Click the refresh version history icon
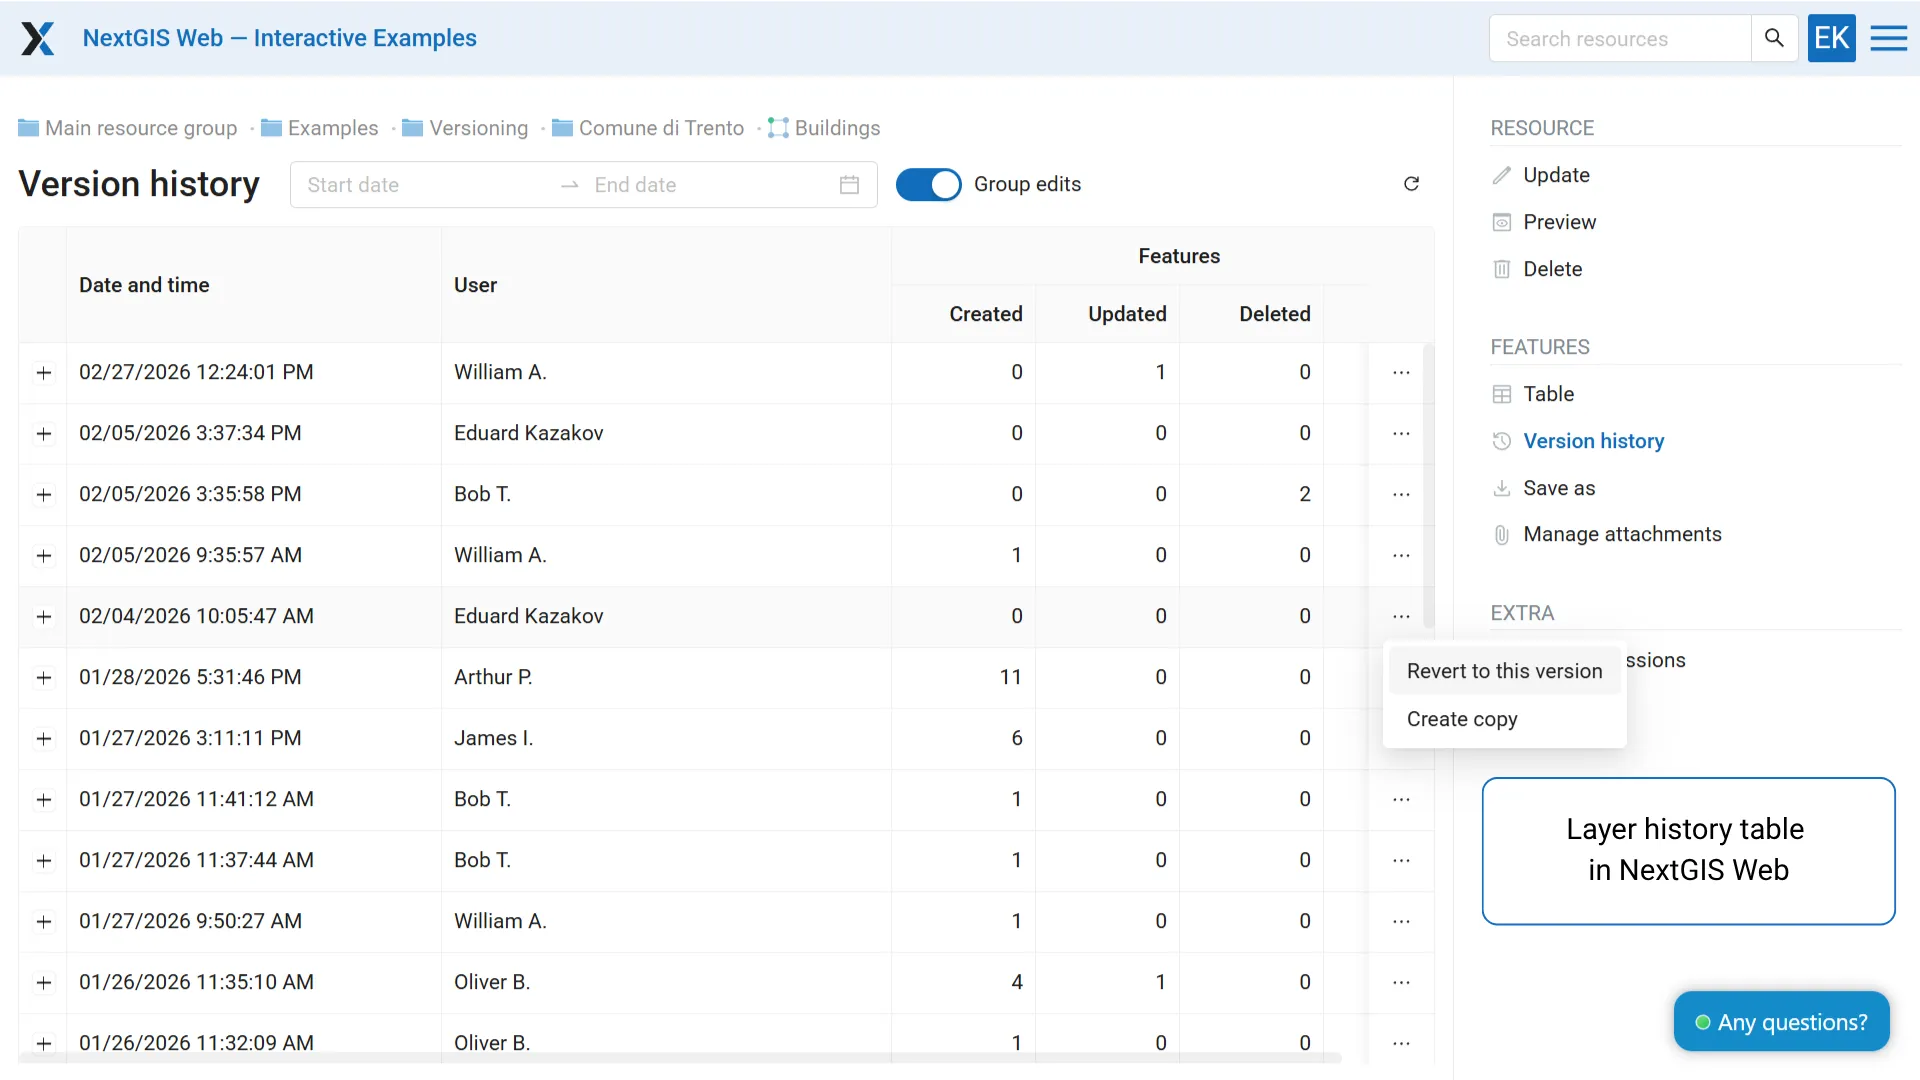The height and width of the screenshot is (1080, 1920). (x=1411, y=184)
